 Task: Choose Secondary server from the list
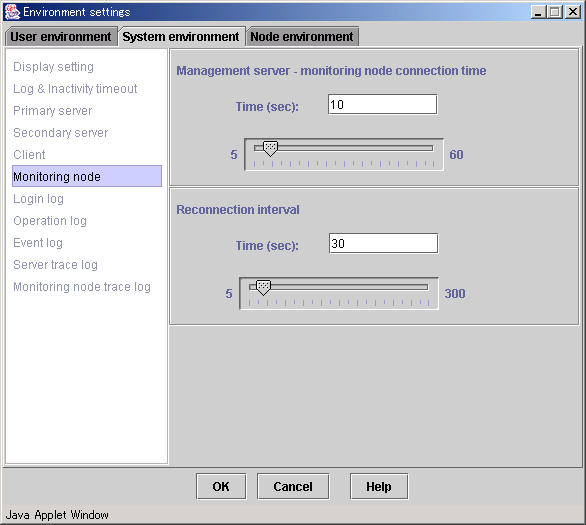click(x=61, y=133)
